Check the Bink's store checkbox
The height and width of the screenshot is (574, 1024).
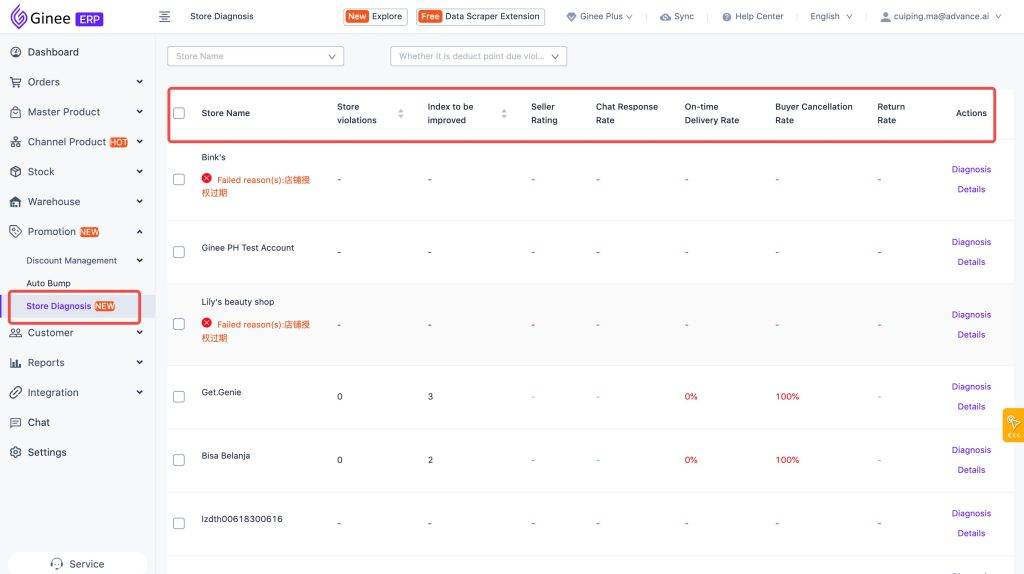pos(179,180)
